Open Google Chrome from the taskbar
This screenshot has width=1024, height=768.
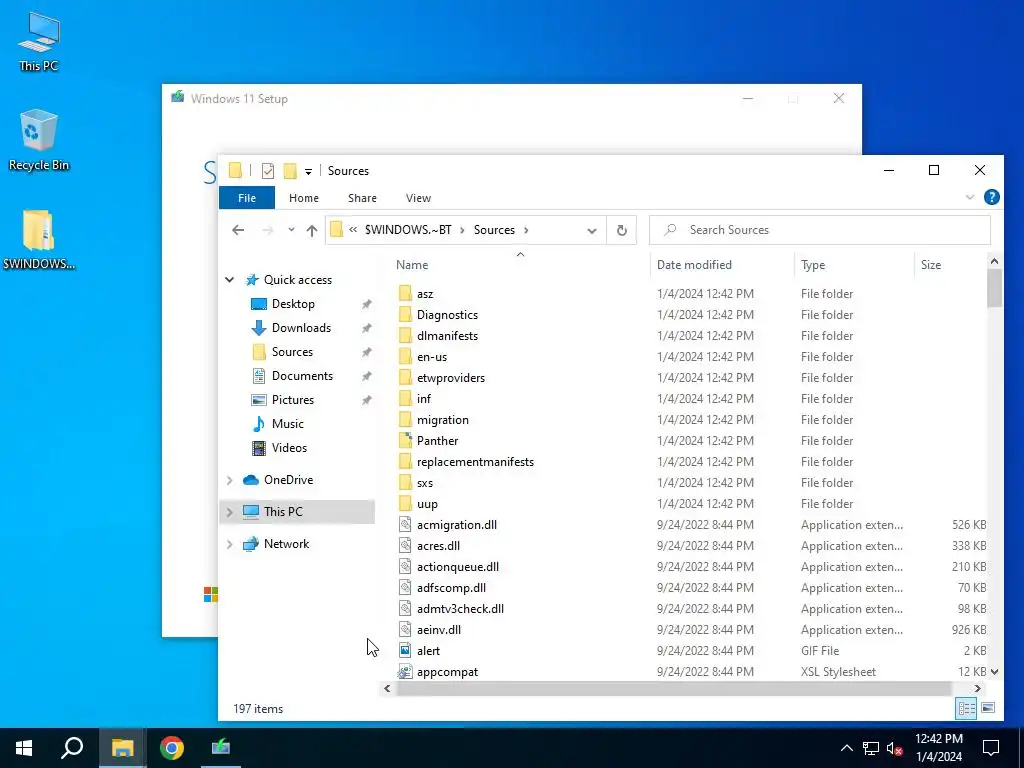(172, 748)
